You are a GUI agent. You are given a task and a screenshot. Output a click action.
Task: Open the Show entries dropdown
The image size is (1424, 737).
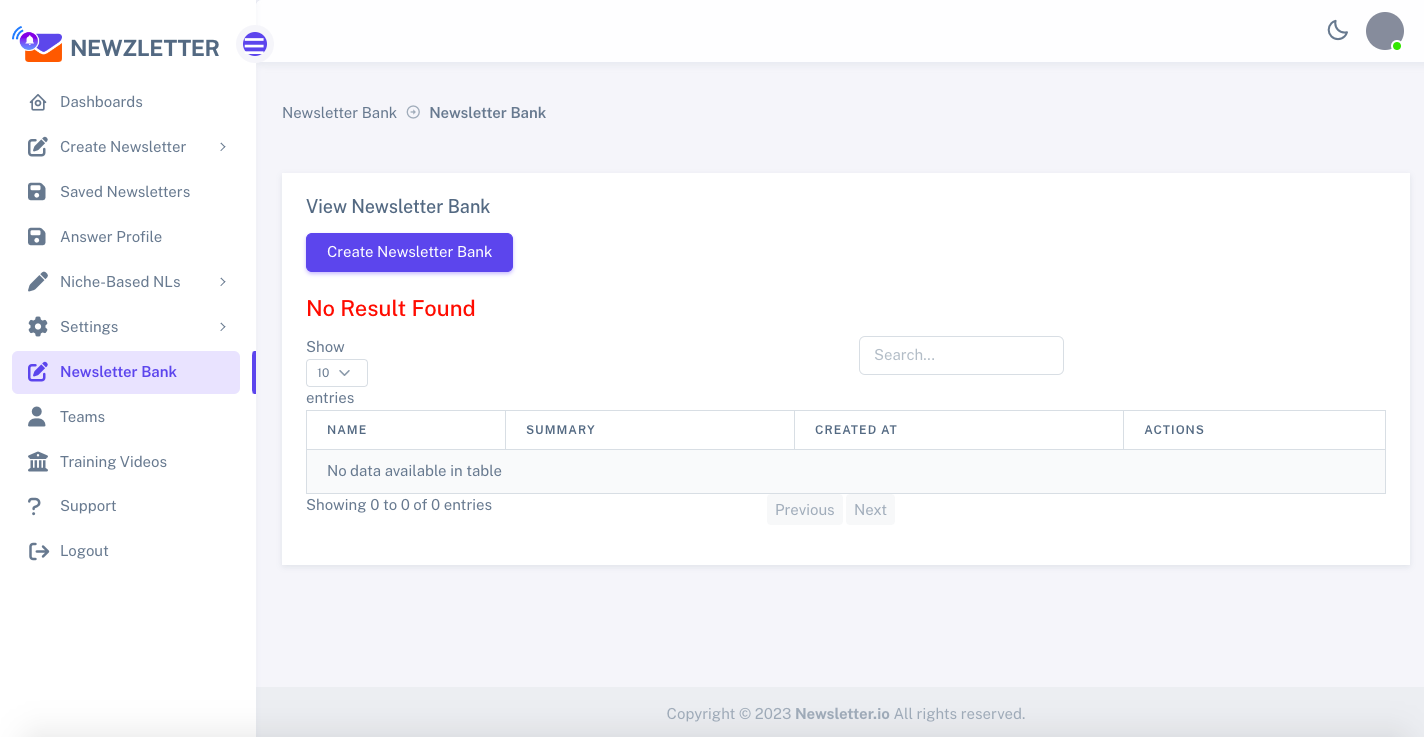point(336,372)
